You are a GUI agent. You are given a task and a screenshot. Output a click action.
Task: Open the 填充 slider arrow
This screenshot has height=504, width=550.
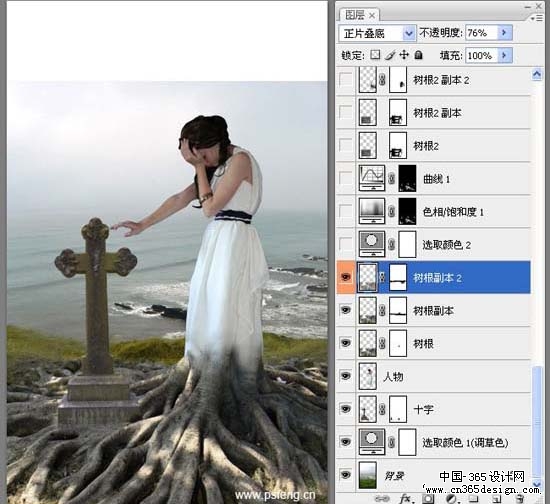point(504,55)
